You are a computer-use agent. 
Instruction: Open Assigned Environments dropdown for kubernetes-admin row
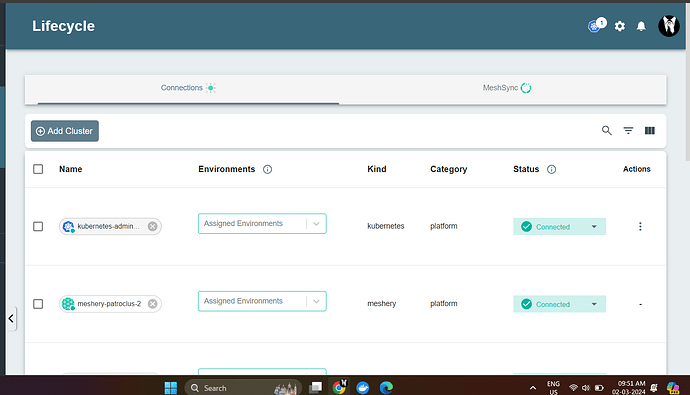click(x=262, y=223)
